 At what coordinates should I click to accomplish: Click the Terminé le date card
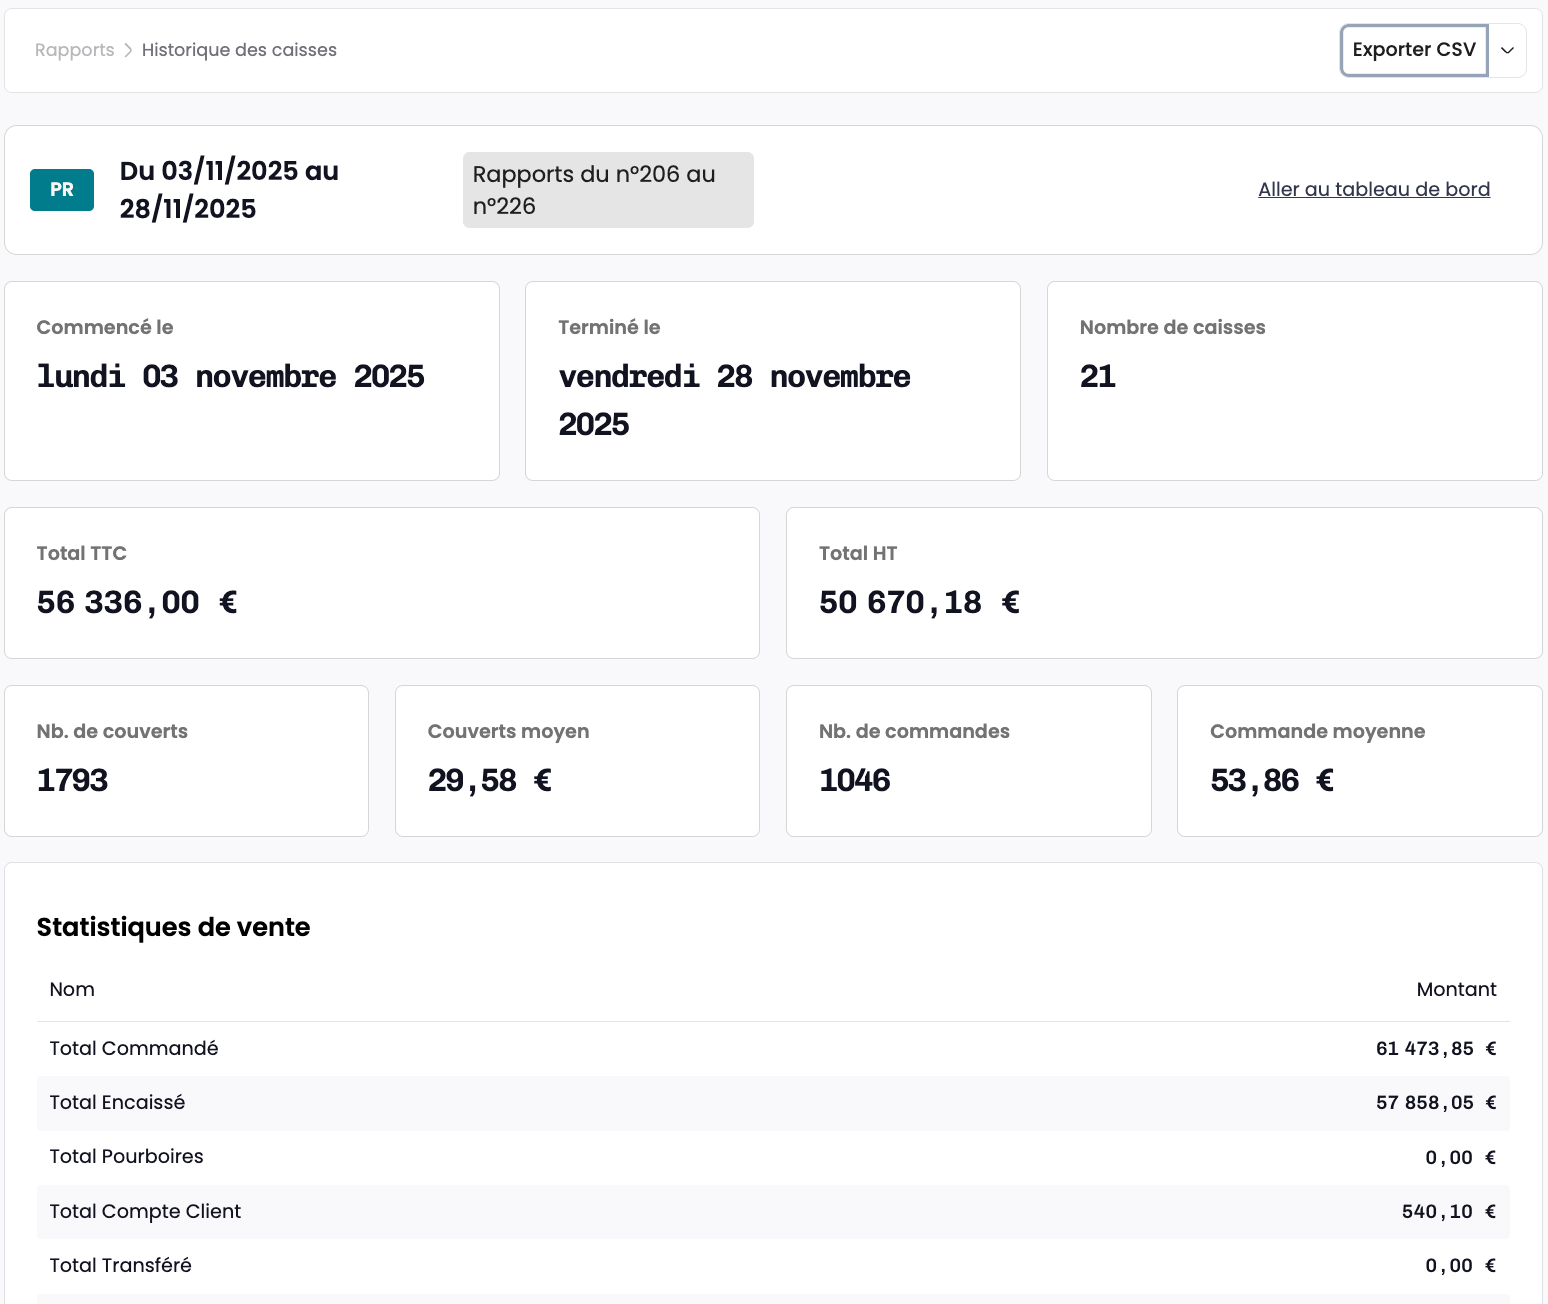[x=772, y=381]
